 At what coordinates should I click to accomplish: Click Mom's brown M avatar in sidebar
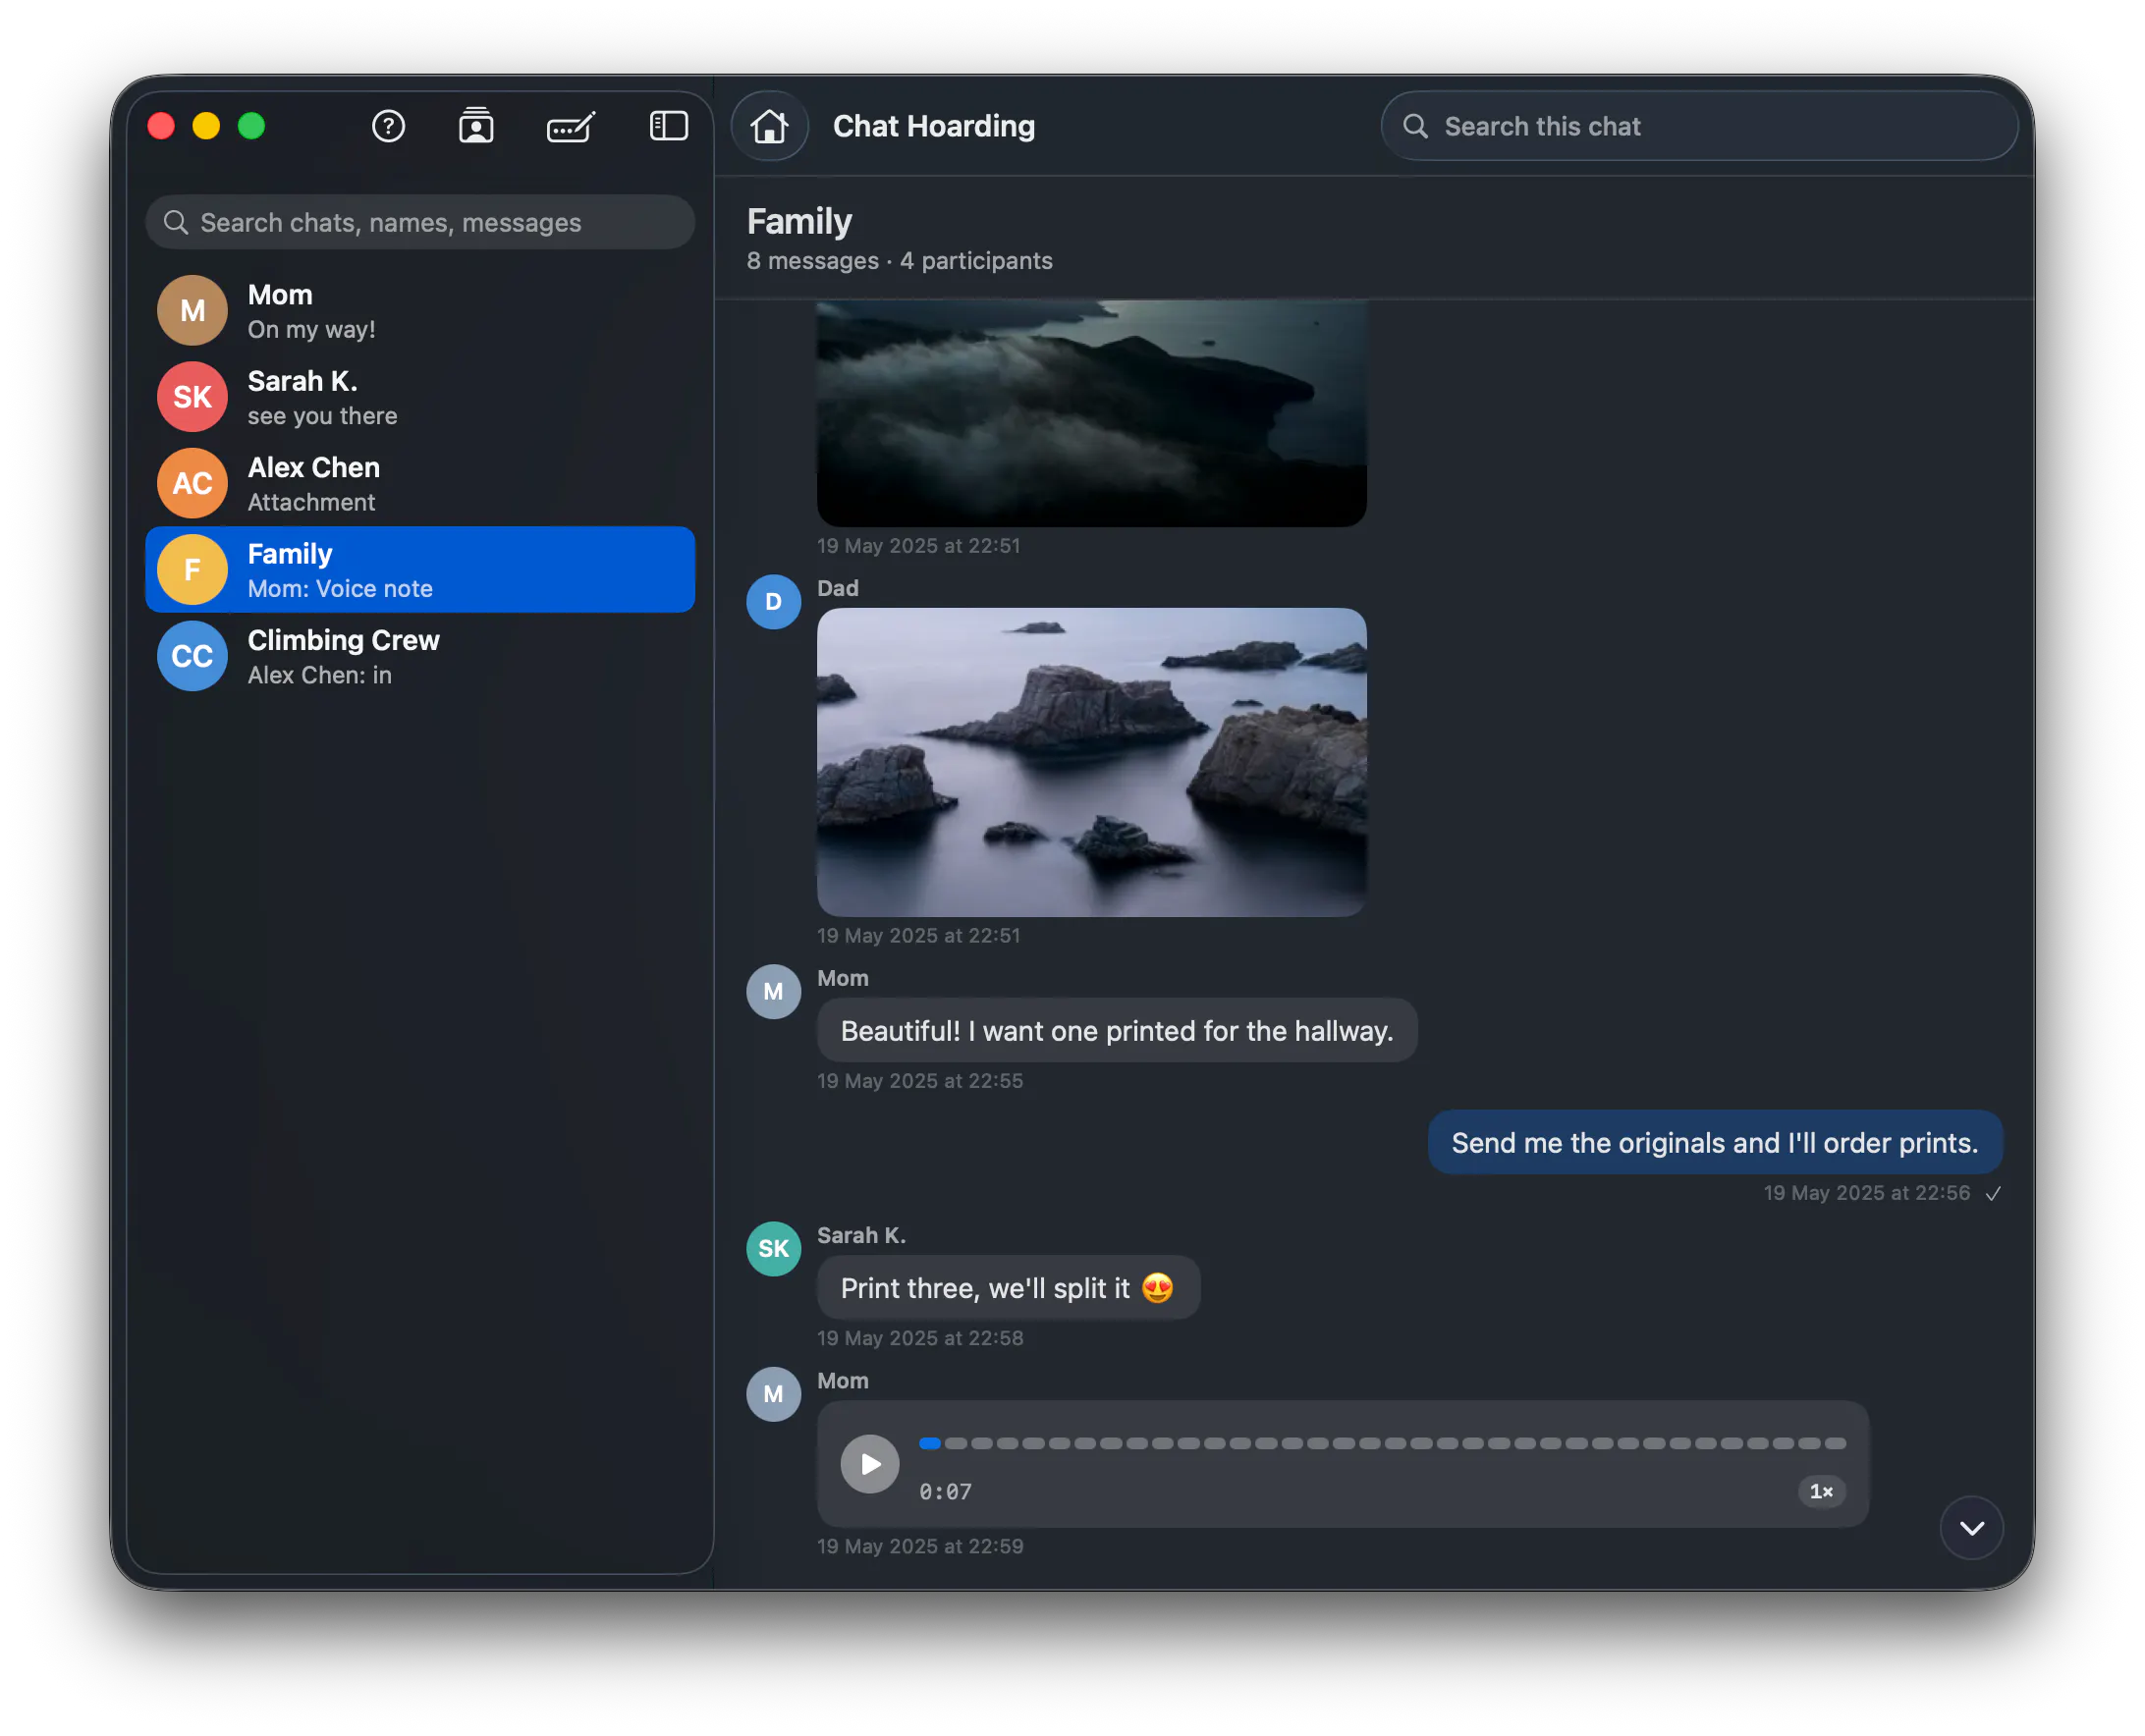point(192,311)
